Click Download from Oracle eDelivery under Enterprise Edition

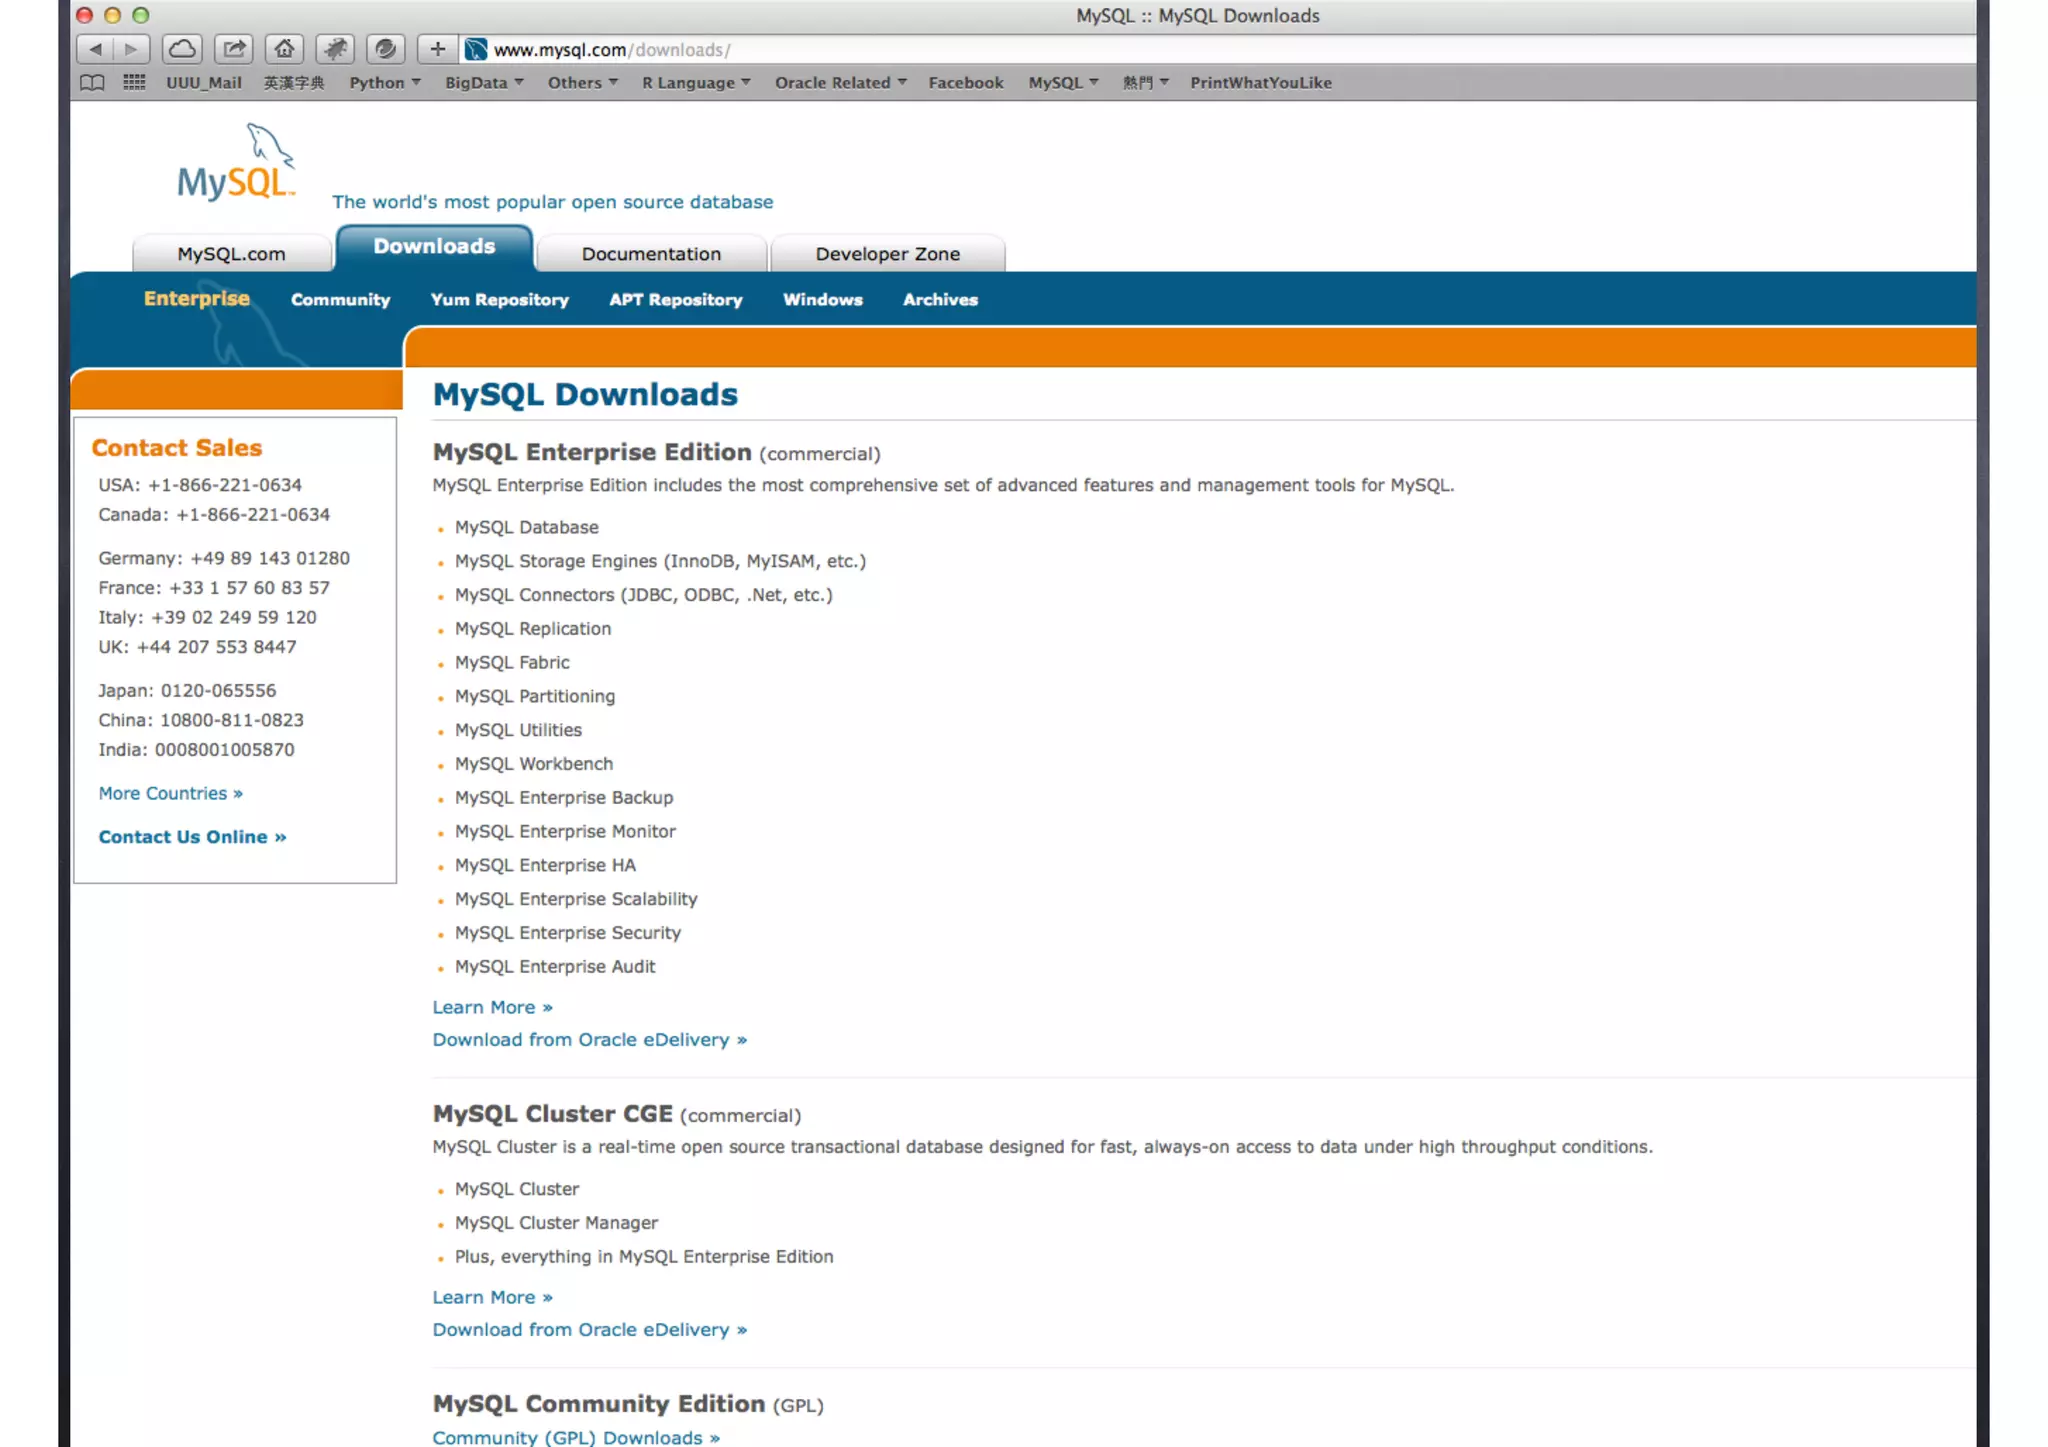click(589, 1040)
